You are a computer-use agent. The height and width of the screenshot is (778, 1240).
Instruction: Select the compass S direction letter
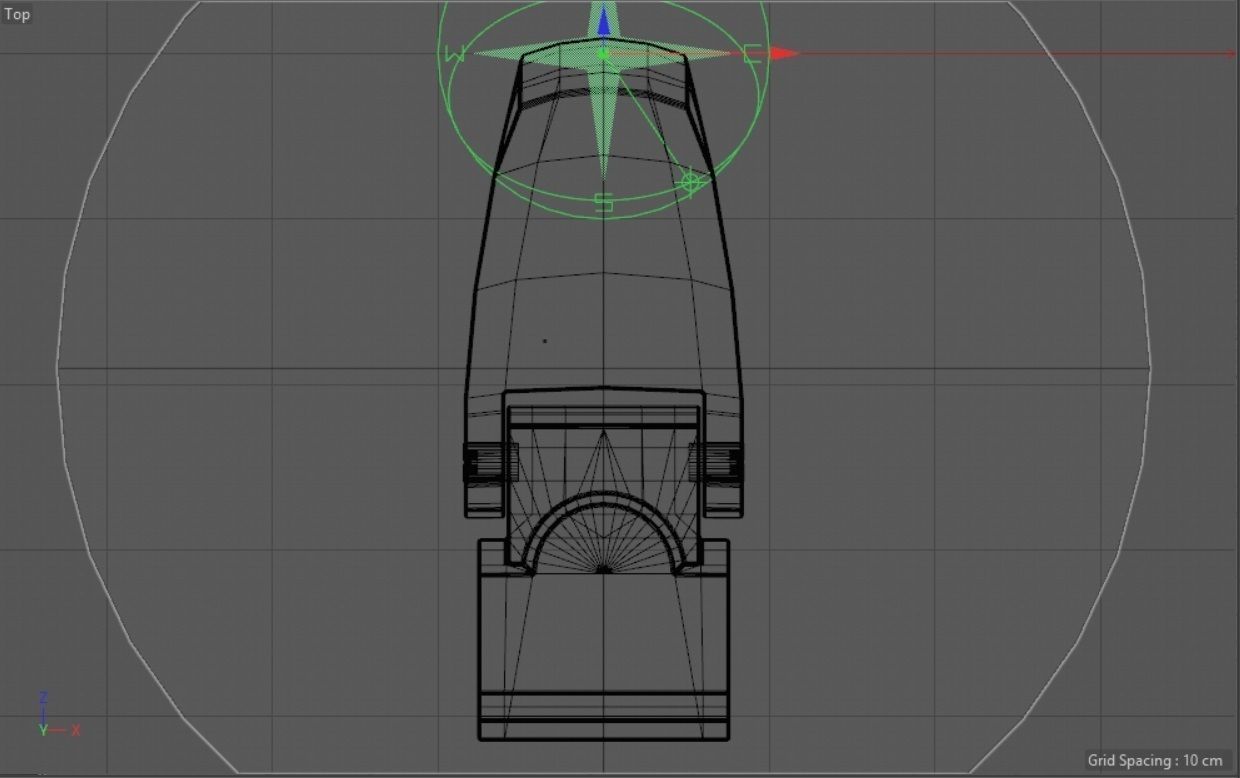603,203
